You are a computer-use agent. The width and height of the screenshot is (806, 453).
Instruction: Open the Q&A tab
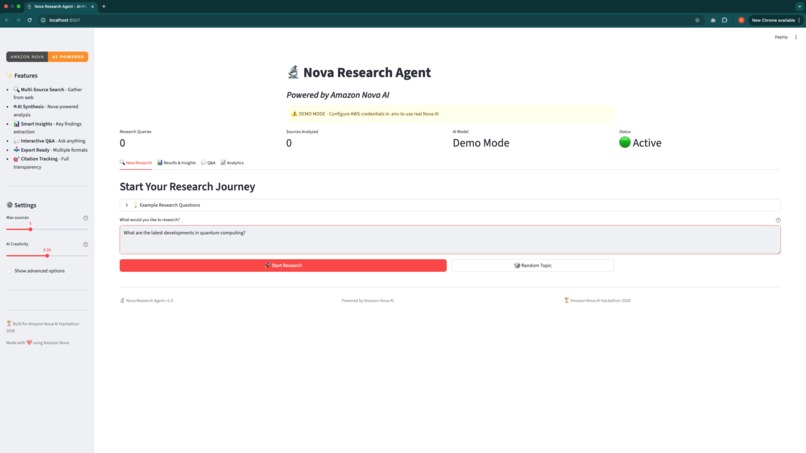(x=208, y=162)
